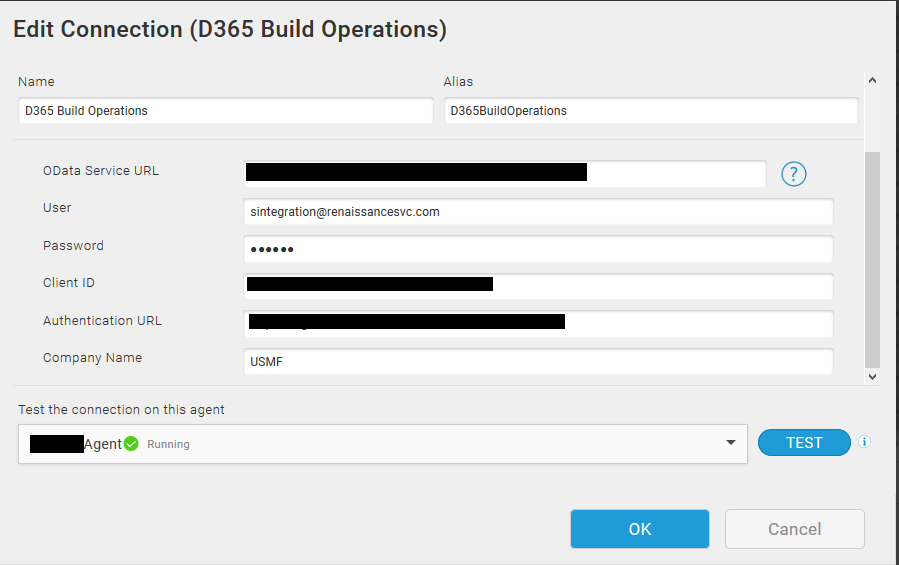
Task: Click the 'User' label
Action: (57, 207)
